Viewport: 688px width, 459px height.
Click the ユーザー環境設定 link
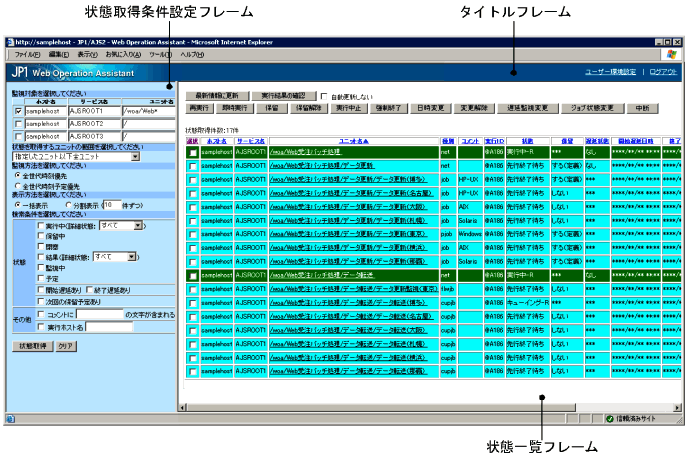pyautogui.click(x=610, y=72)
